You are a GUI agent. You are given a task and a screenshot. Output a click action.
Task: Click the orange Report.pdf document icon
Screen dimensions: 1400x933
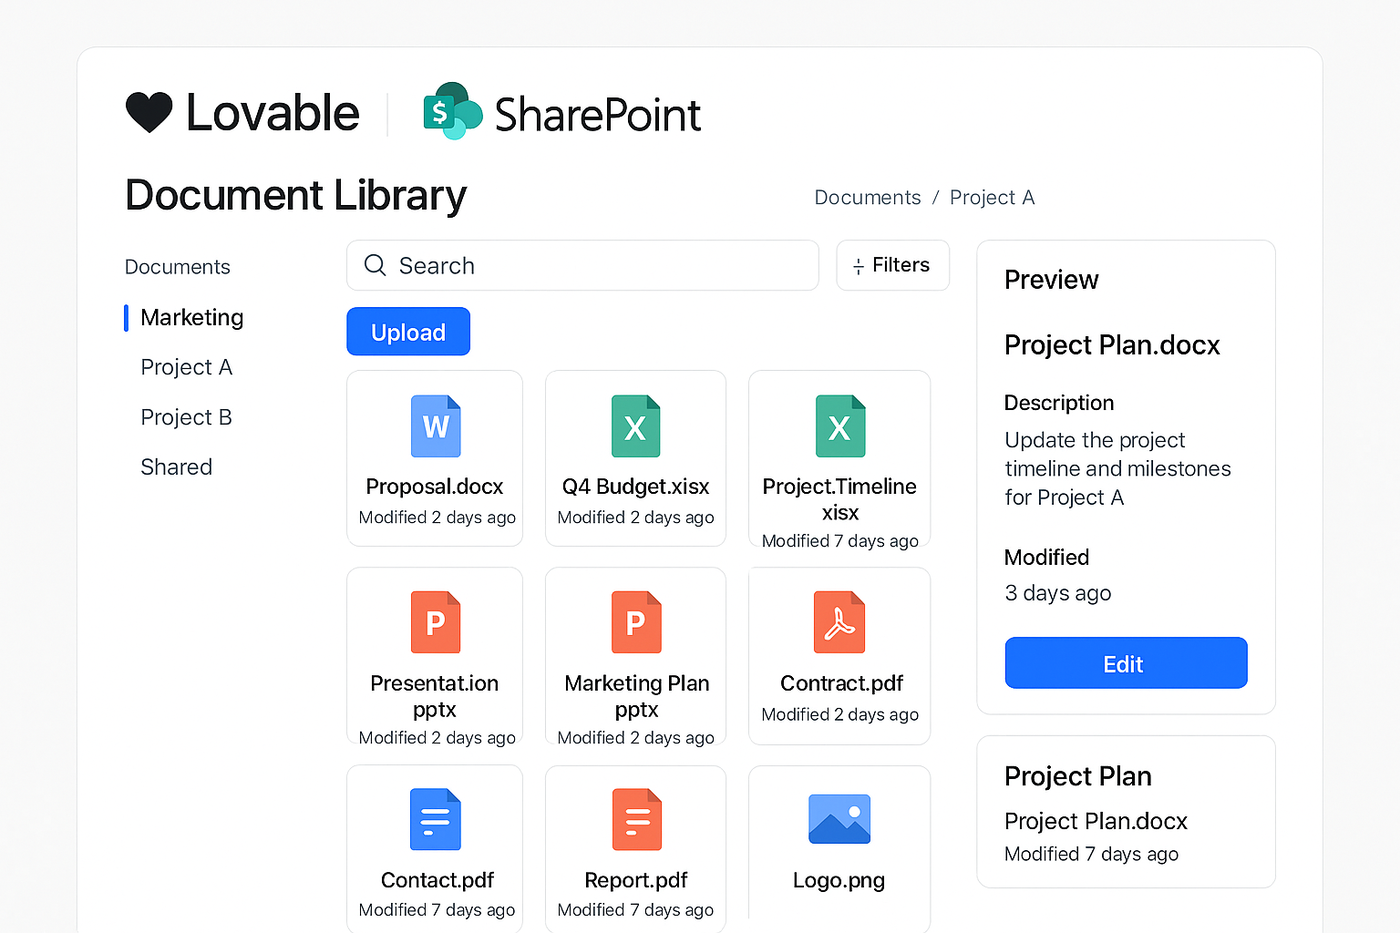coord(636,820)
